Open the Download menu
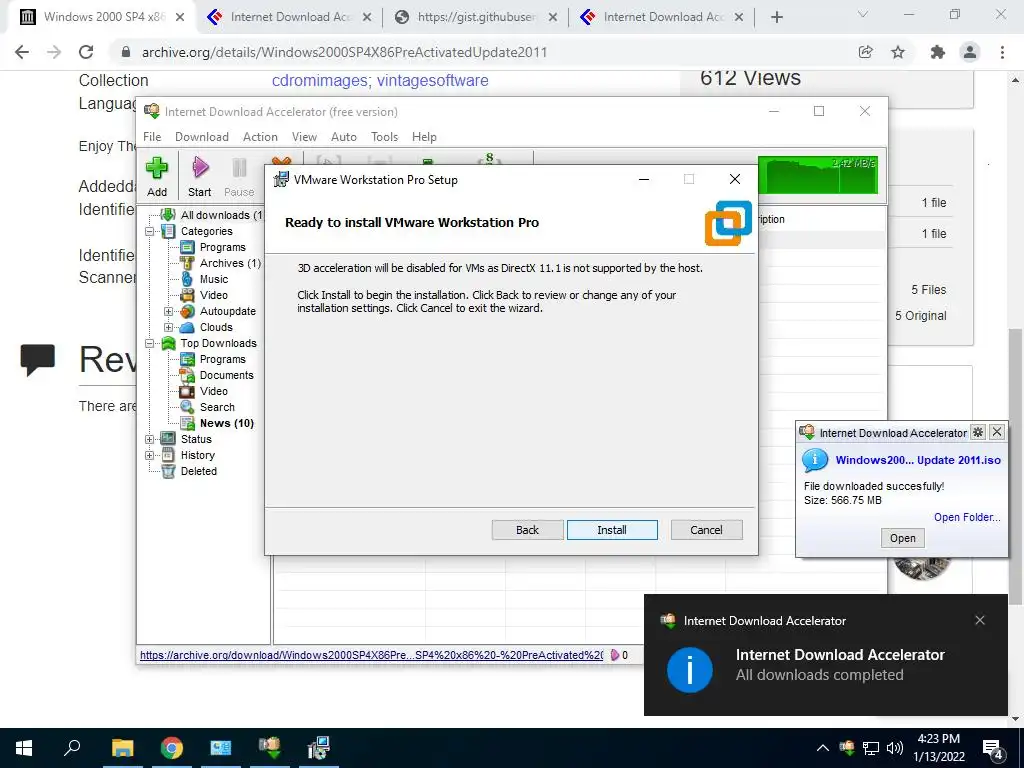 (x=202, y=136)
